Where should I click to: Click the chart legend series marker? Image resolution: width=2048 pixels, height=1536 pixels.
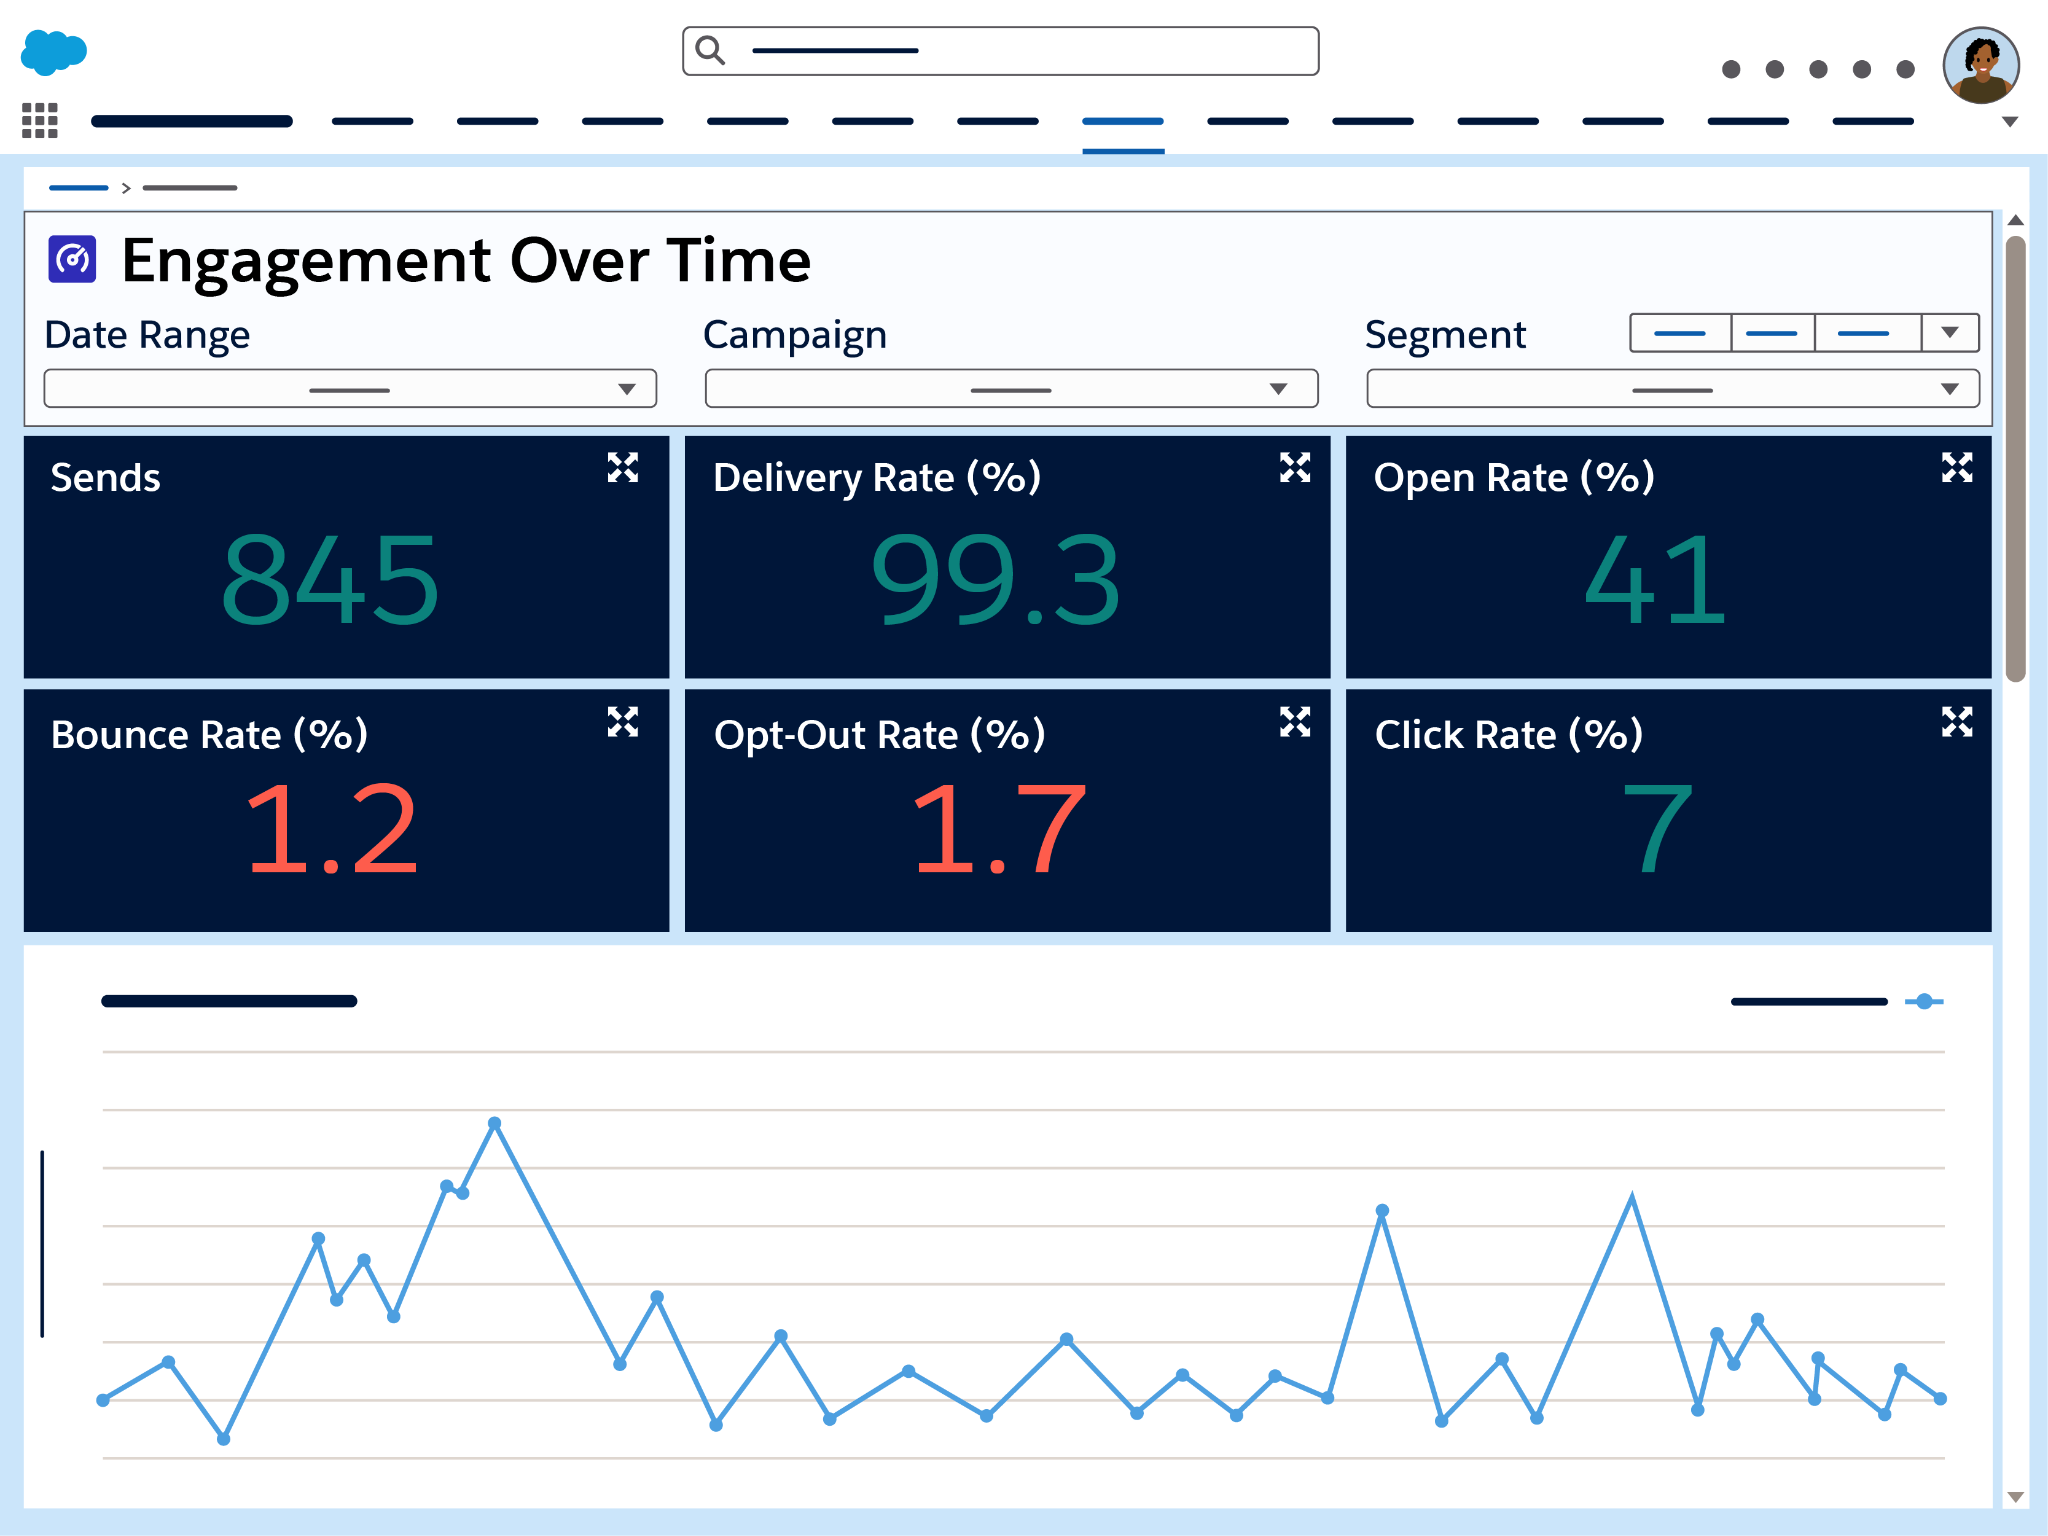click(x=1924, y=1001)
